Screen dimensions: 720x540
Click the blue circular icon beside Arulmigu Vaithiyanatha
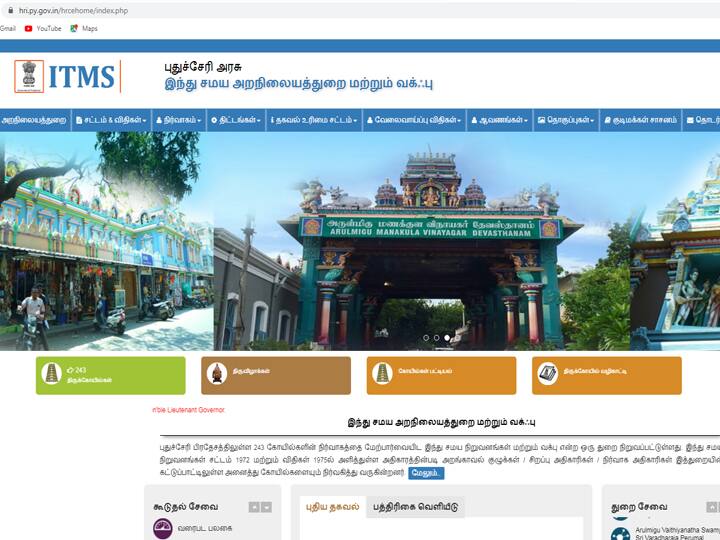click(x=620, y=534)
